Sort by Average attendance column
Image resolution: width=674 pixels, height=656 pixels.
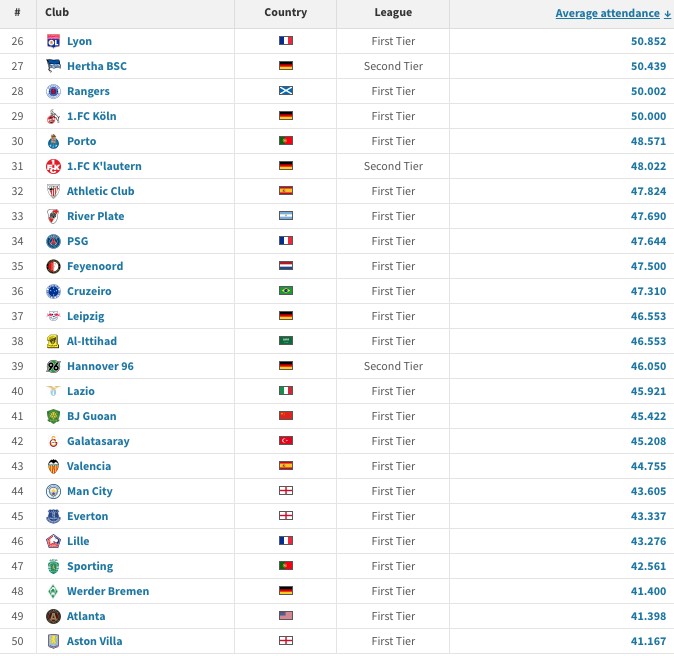[613, 13]
